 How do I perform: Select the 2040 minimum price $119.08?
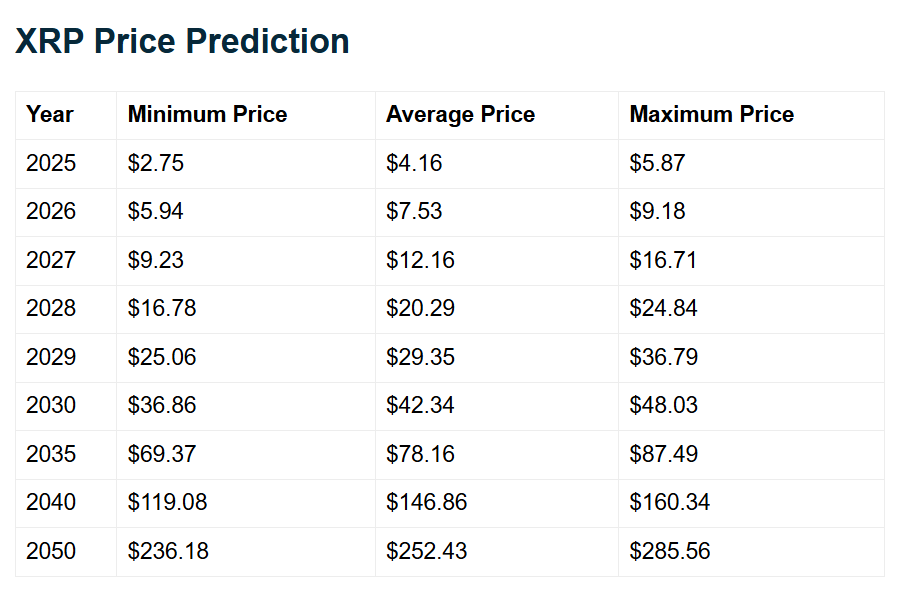pyautogui.click(x=167, y=502)
